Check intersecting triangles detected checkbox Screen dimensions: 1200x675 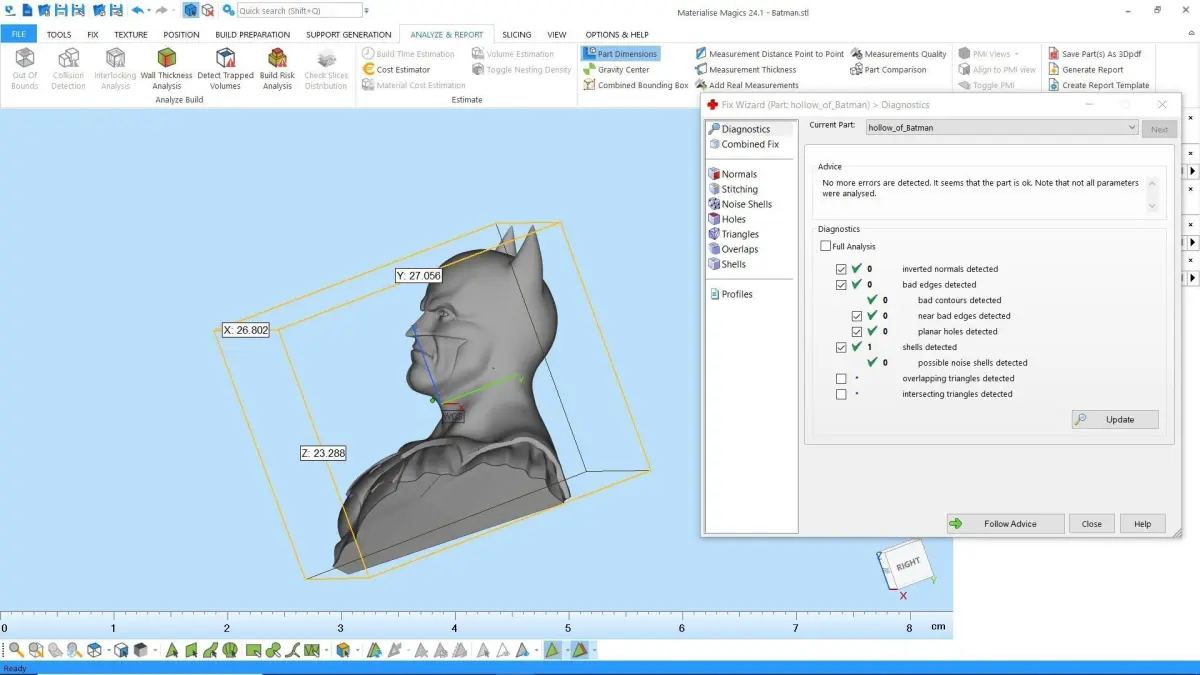(x=841, y=394)
